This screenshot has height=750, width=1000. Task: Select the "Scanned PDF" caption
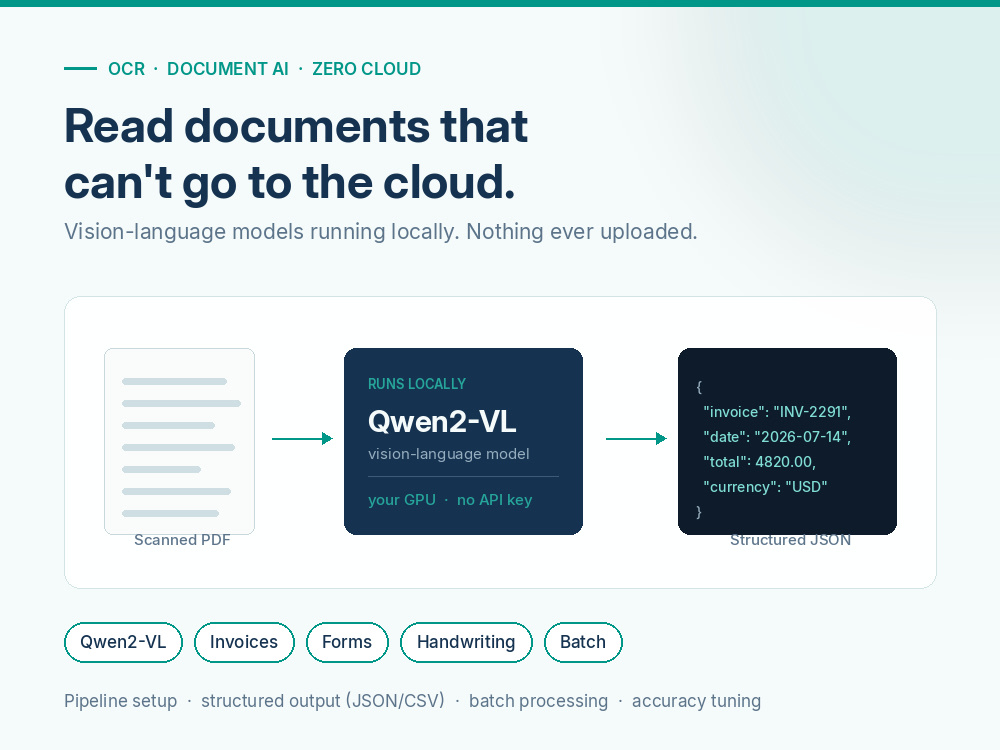(182, 540)
